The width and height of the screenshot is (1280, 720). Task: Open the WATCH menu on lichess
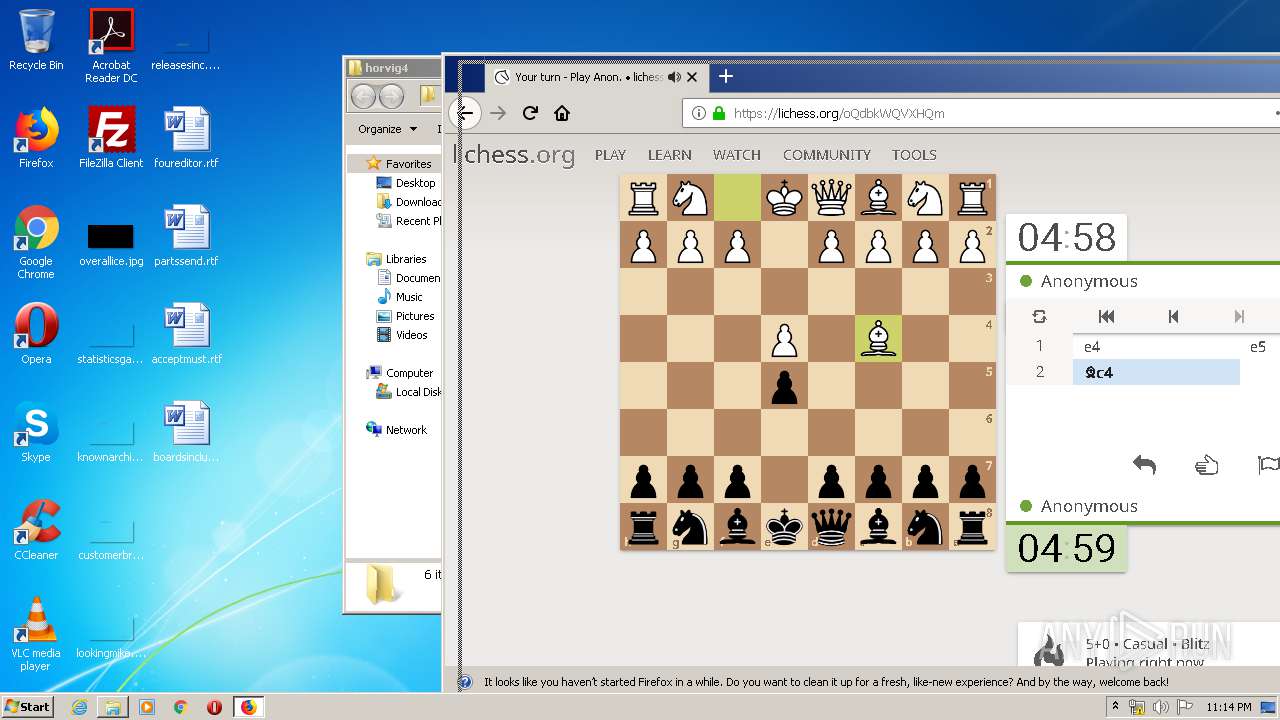[x=737, y=155]
